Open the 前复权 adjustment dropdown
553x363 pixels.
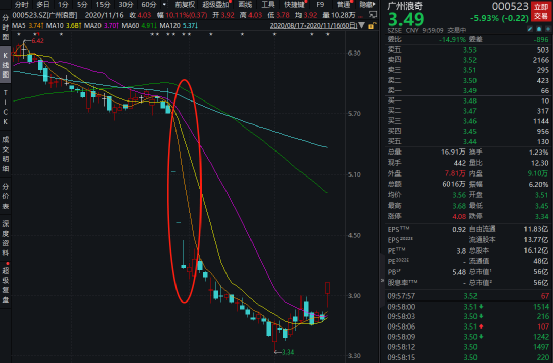[x=185, y=5]
